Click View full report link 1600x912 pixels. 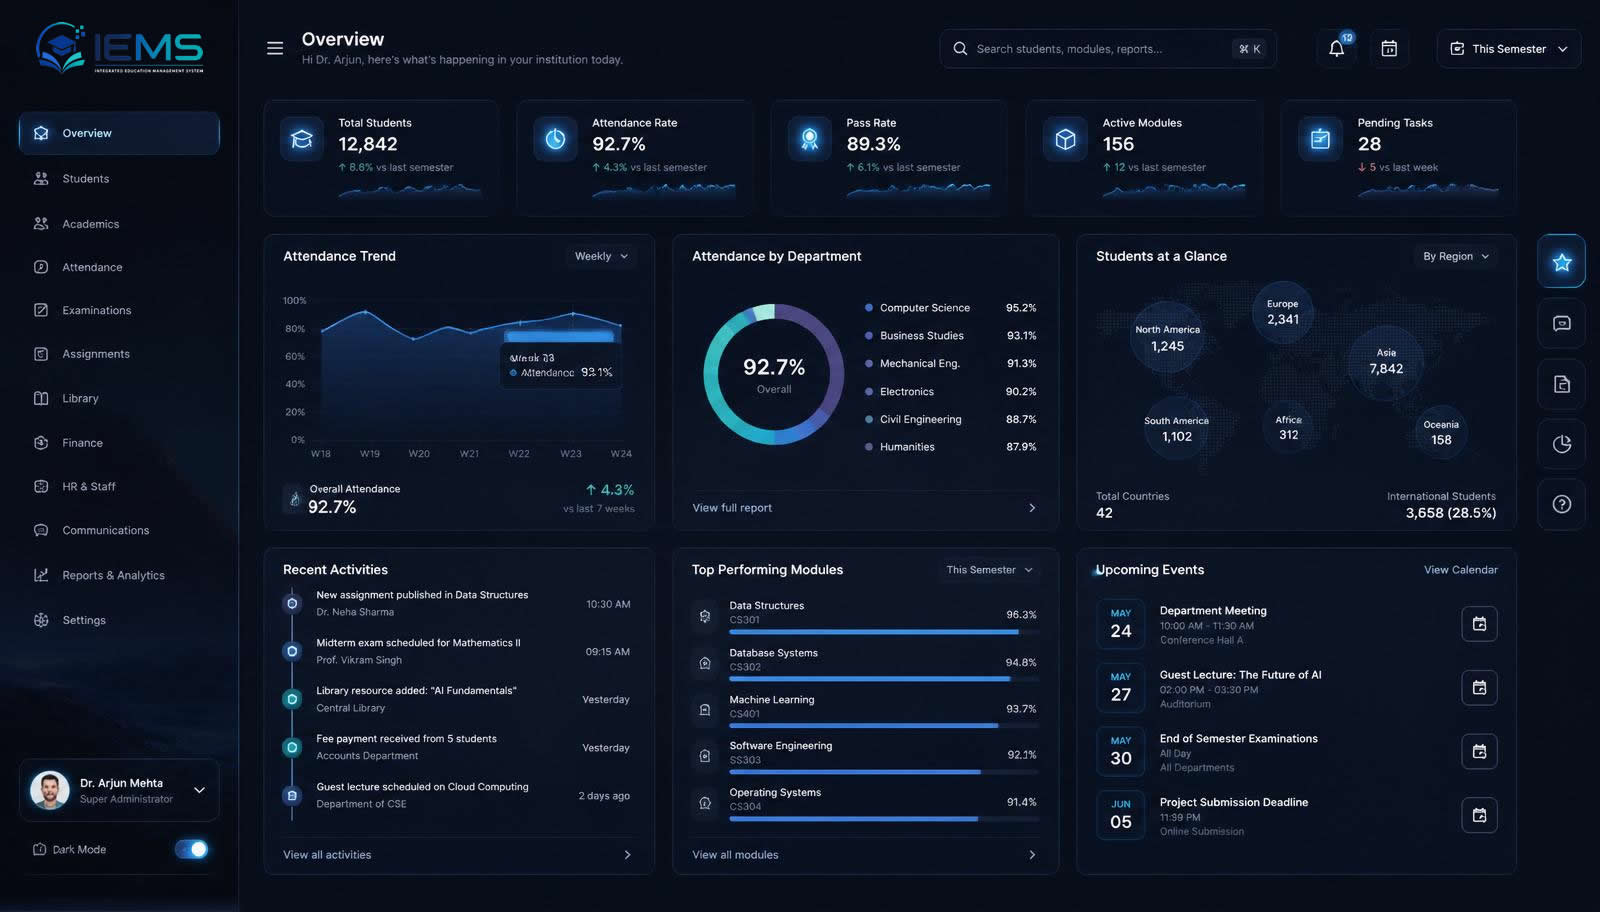732,508
